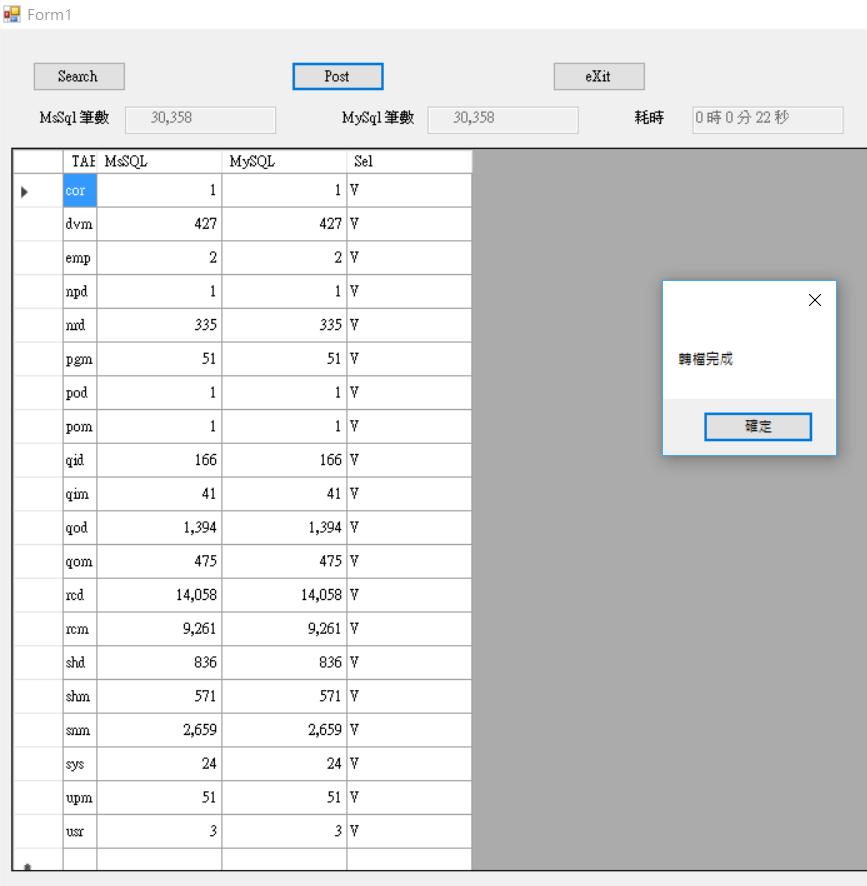Click the Form1 window icon
Viewport: 867px width, 886px height.
(x=12, y=14)
